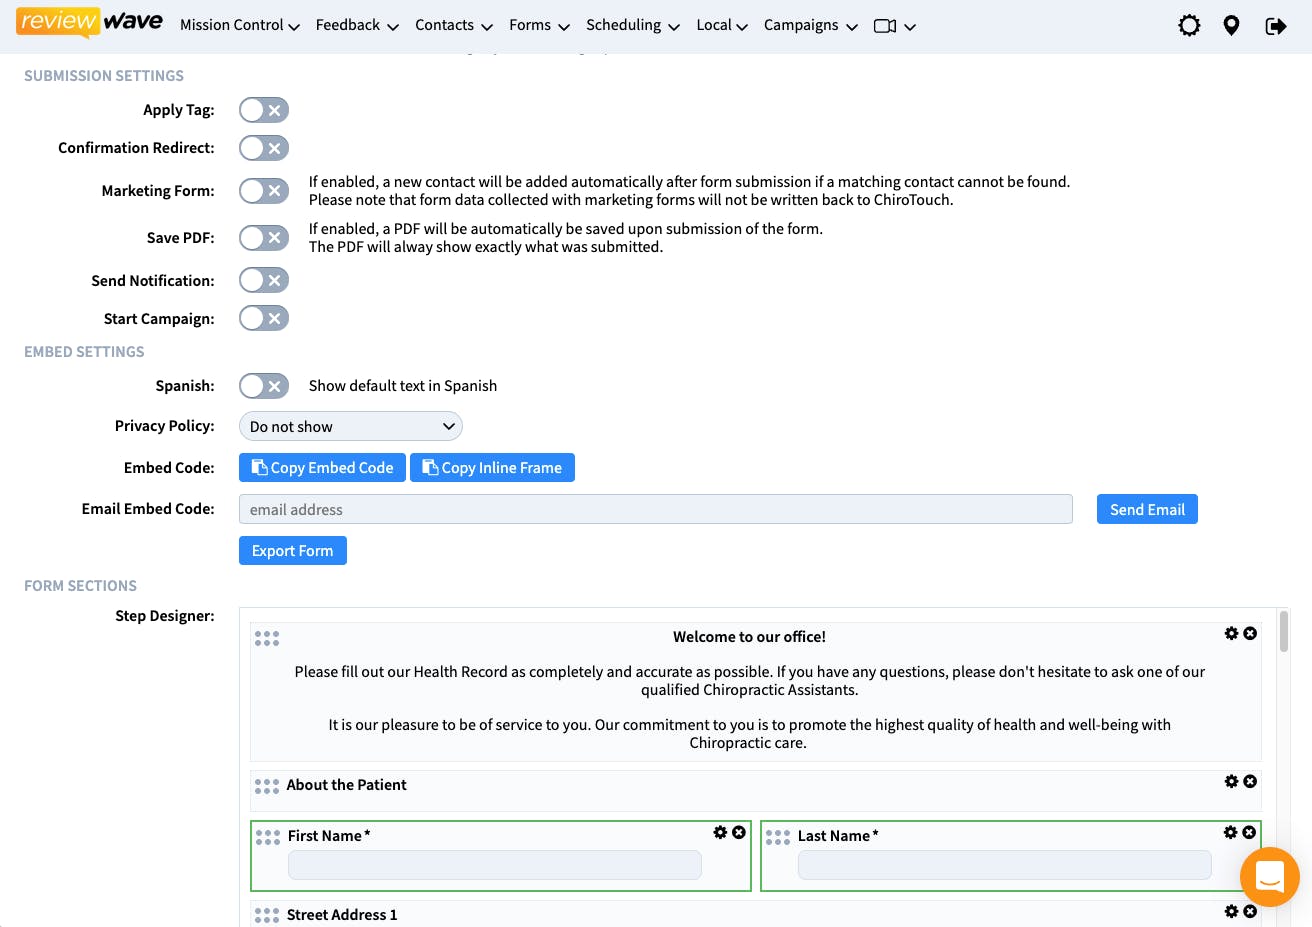Click the location pin icon in header
Image resolution: width=1312 pixels, height=927 pixels.
(1231, 26)
